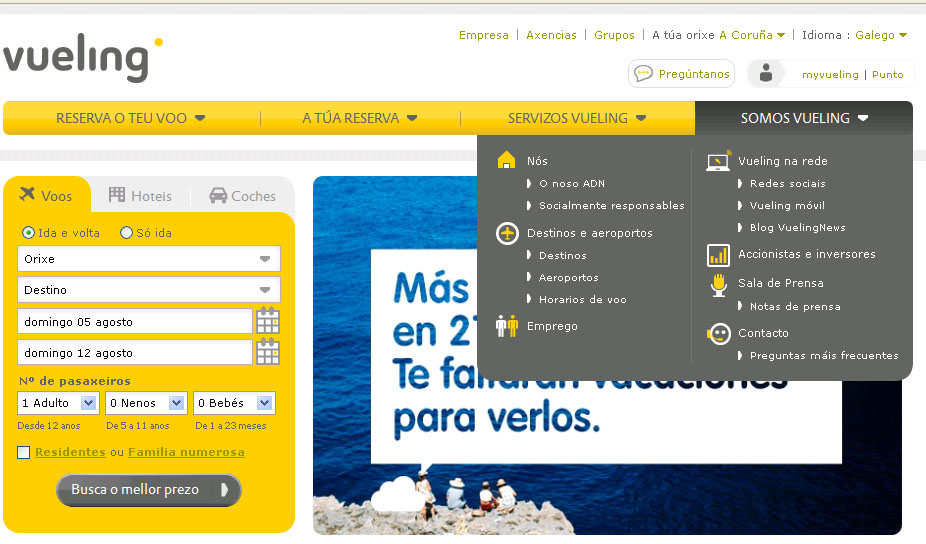Tick the Residentes ou Familia numerosa checkbox
Image resolution: width=926 pixels, height=544 pixels.
[x=24, y=452]
